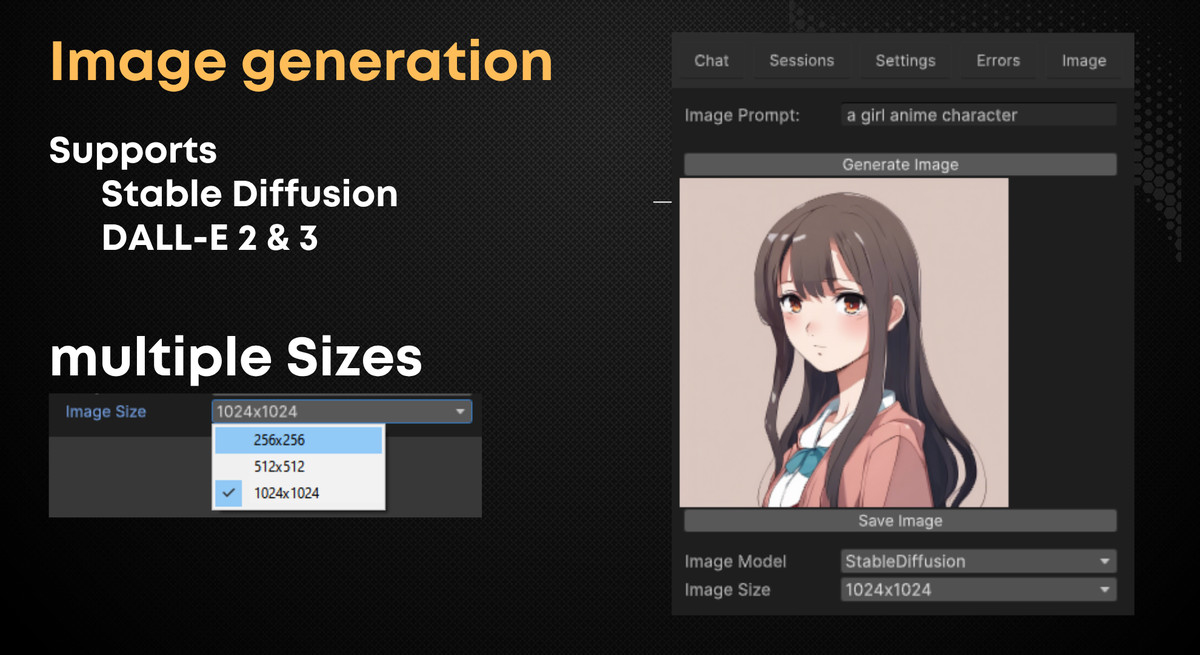Open the Sessions tab
Viewport: 1200px width, 655px height.
(801, 61)
